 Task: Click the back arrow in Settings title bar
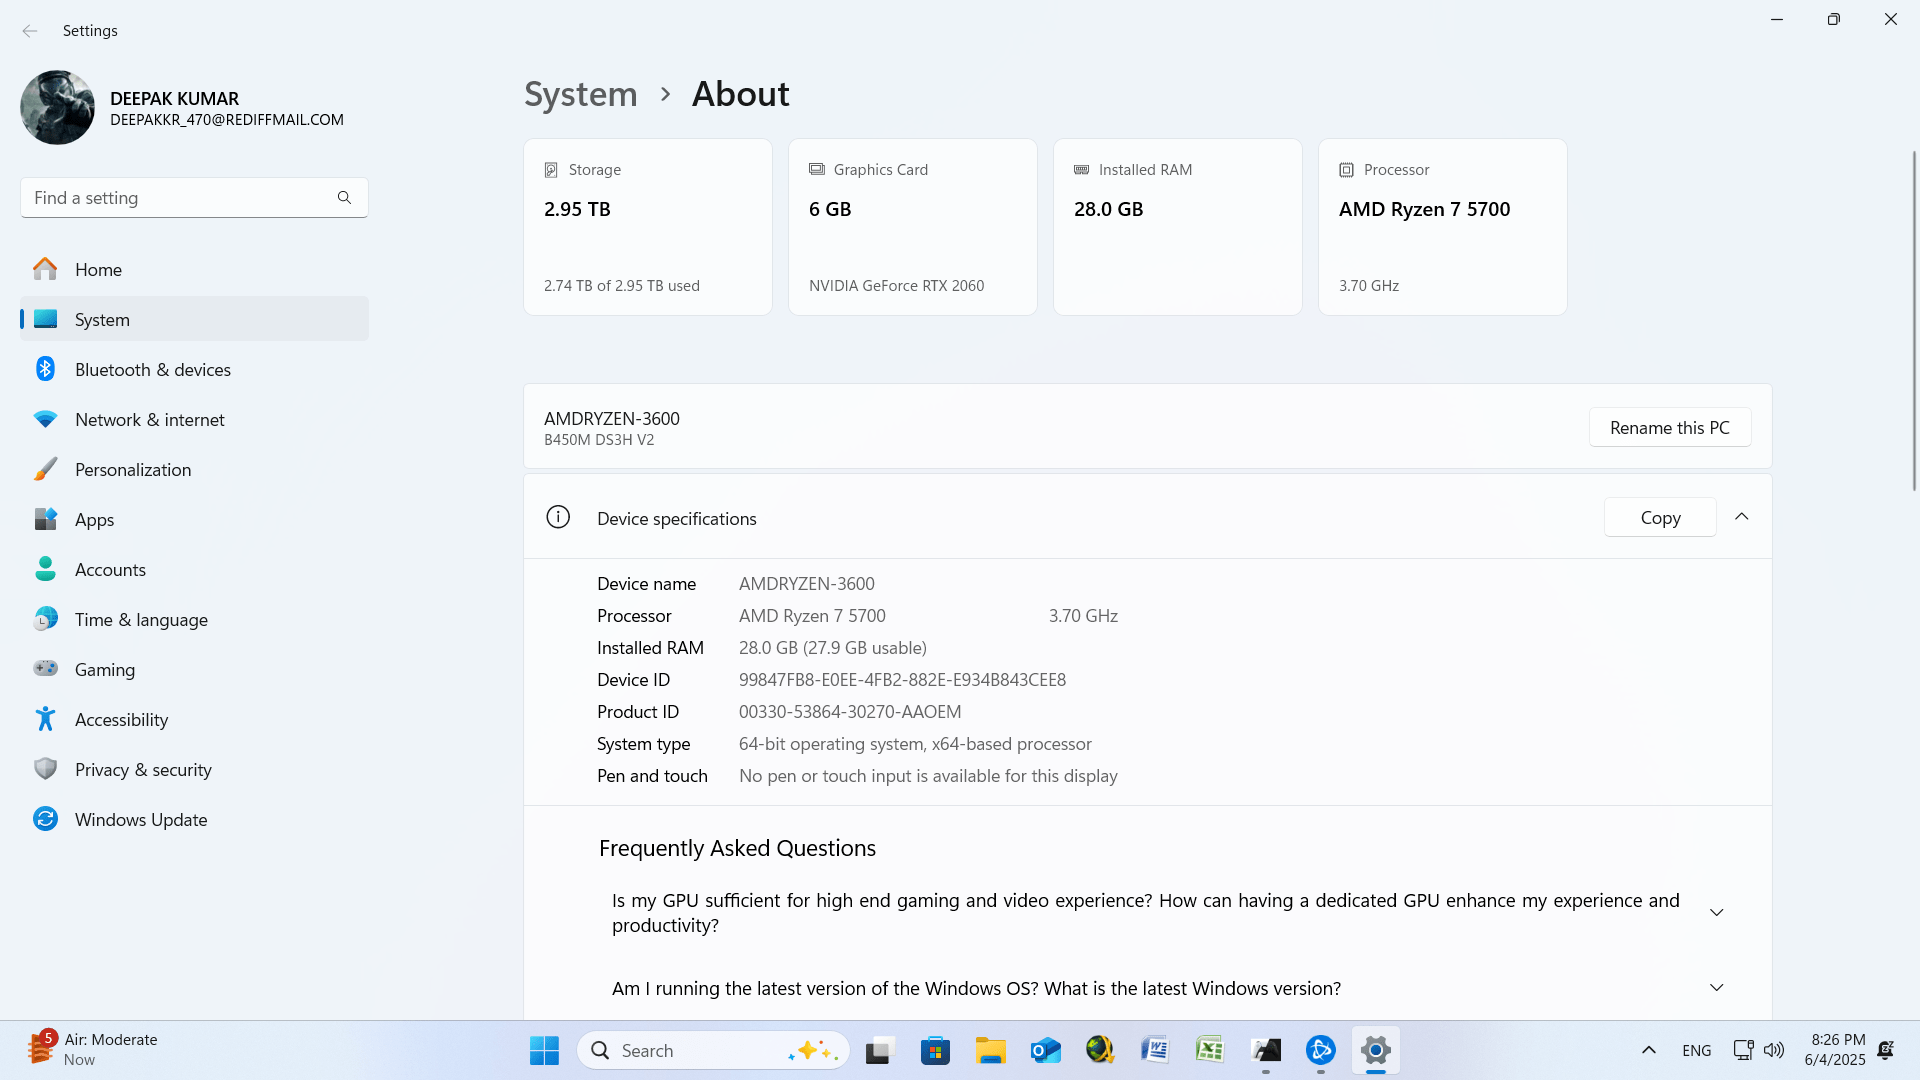[30, 31]
